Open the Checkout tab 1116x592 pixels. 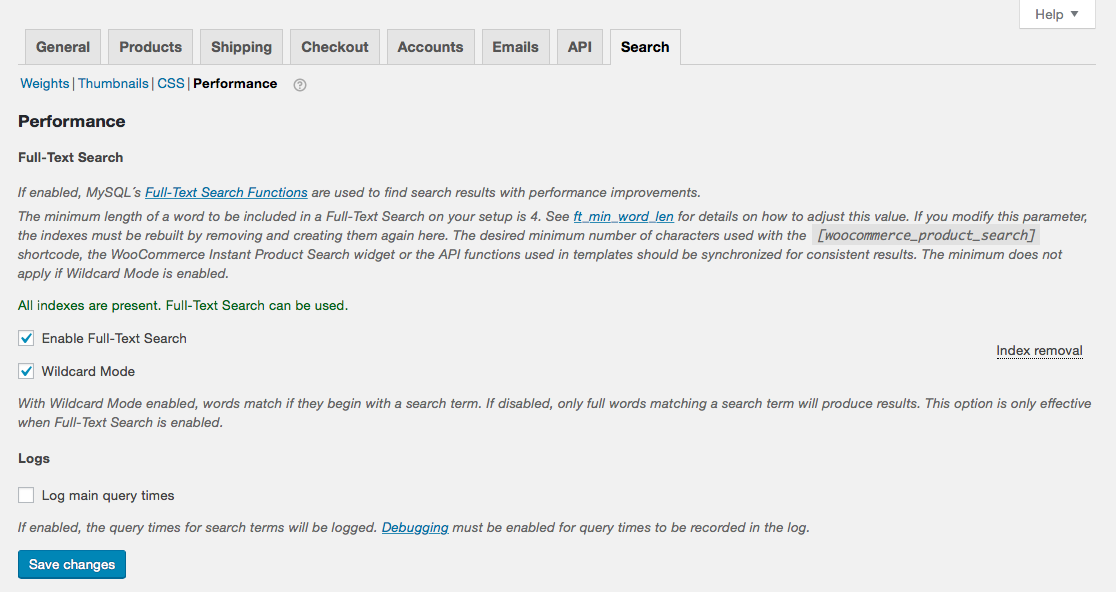point(335,47)
